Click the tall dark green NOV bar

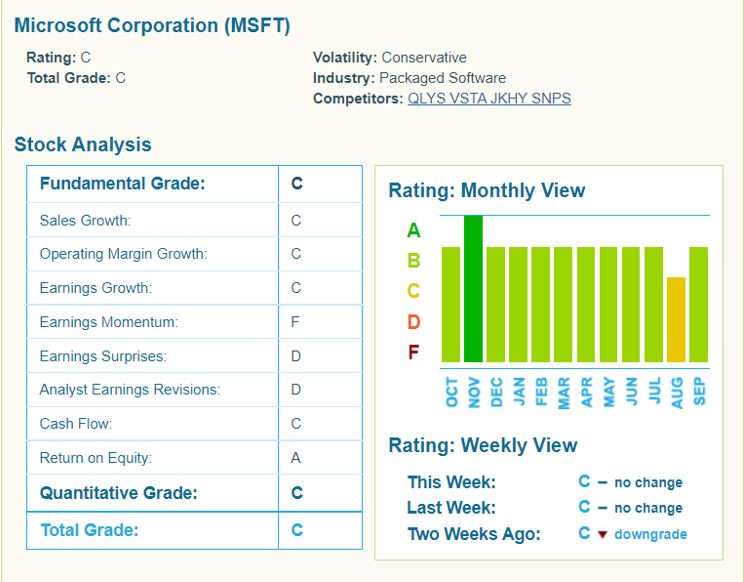point(473,289)
